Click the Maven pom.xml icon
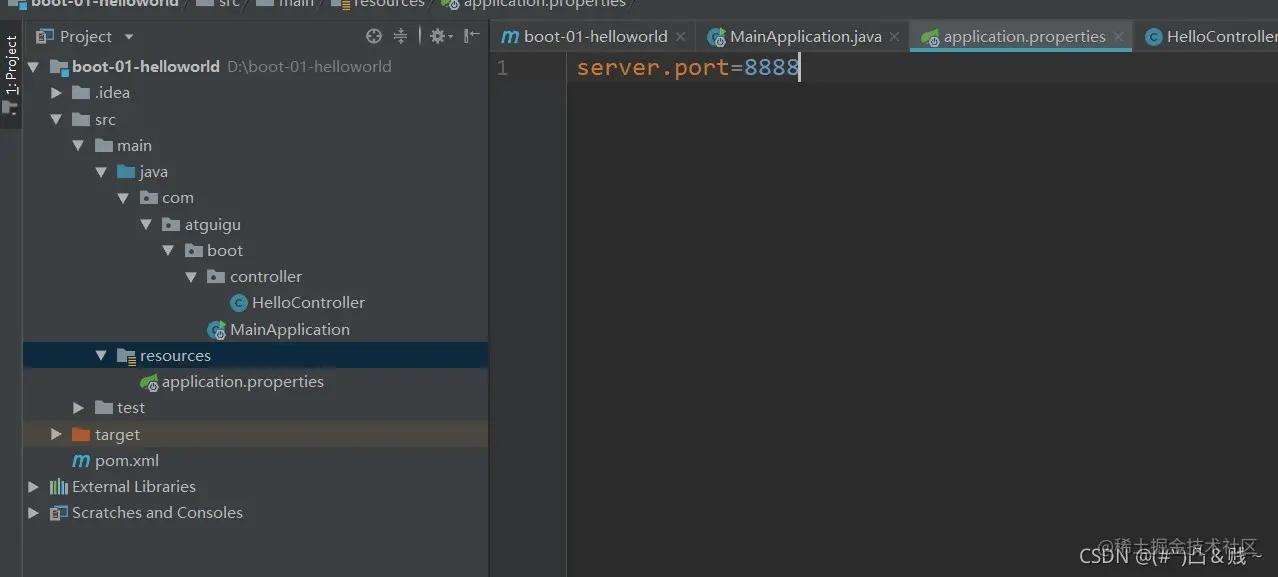This screenshot has height=577, width=1278. (81, 461)
